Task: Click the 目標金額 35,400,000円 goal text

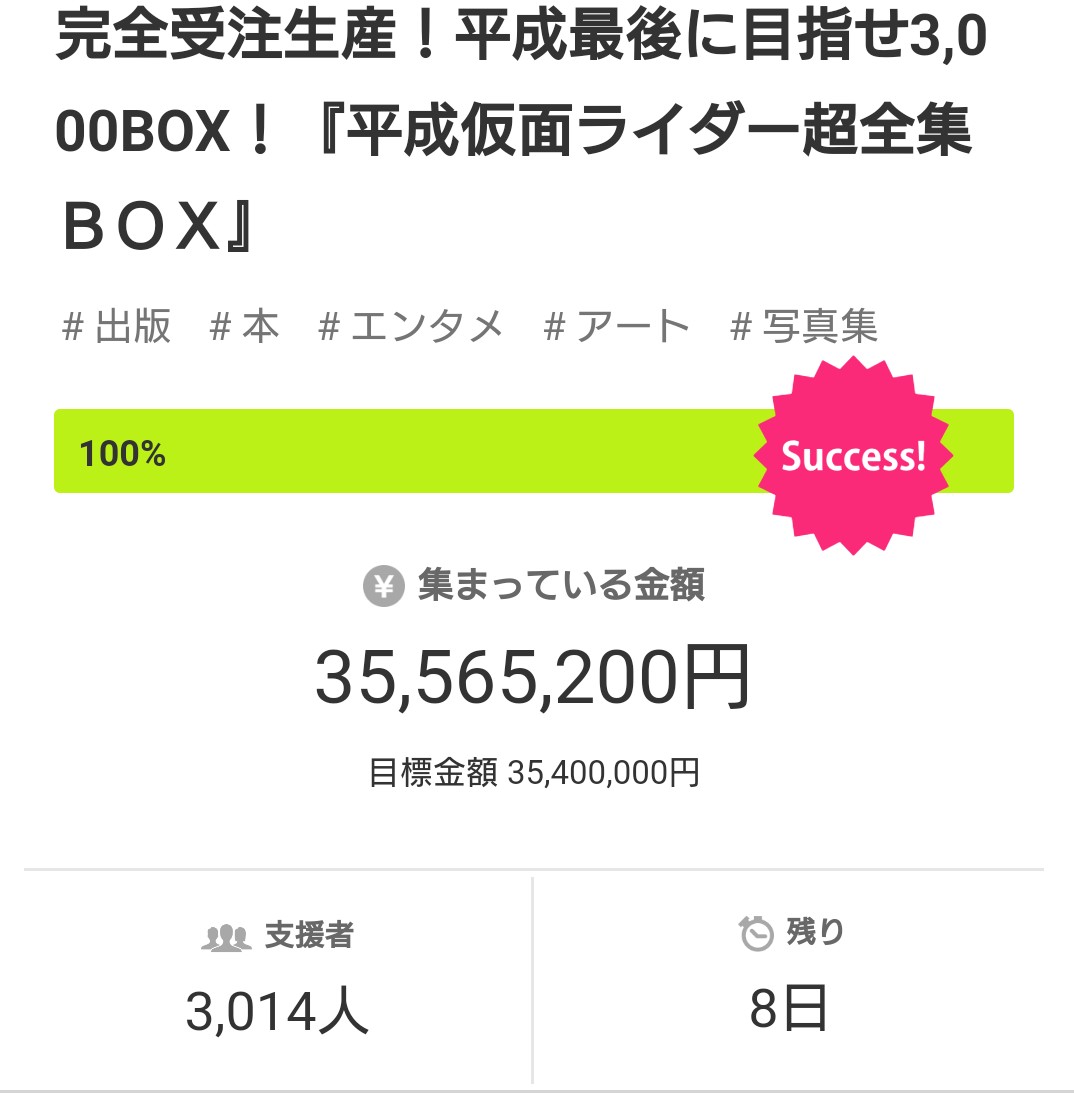Action: tap(534, 772)
